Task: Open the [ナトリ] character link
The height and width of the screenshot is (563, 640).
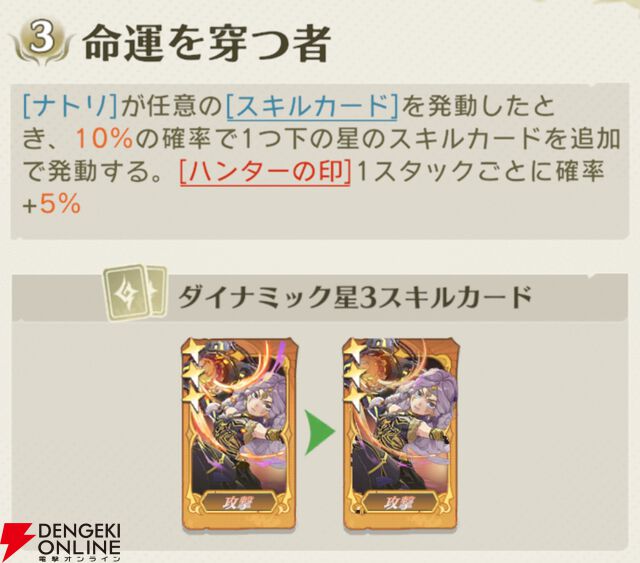Action: (x=70, y=106)
